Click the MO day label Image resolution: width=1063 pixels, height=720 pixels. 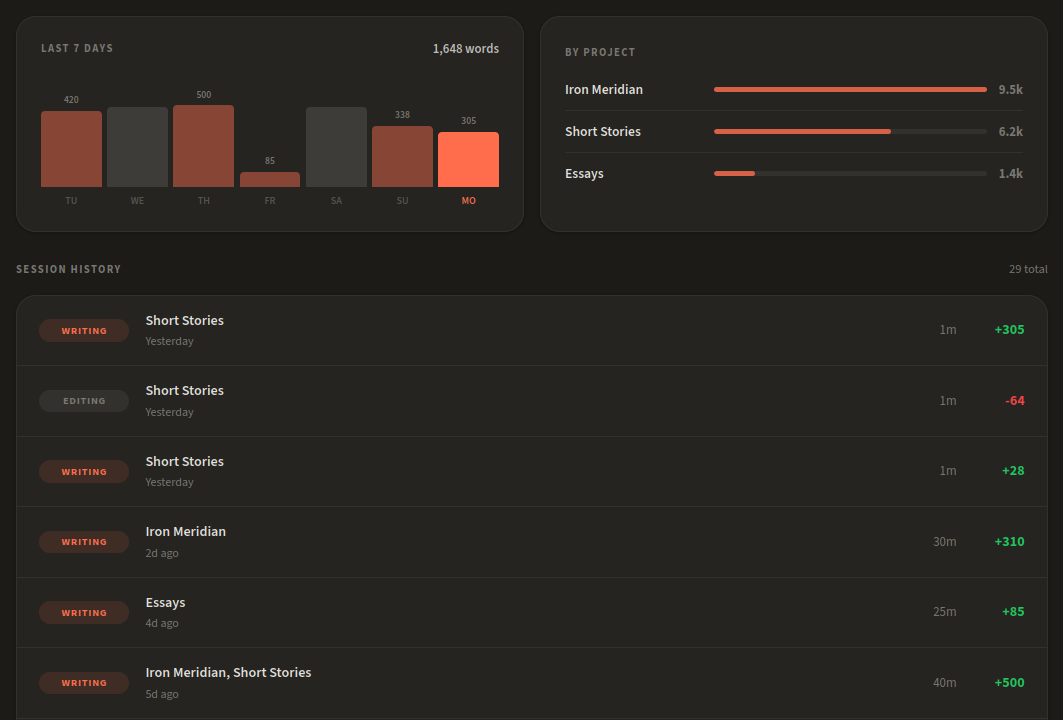click(468, 201)
